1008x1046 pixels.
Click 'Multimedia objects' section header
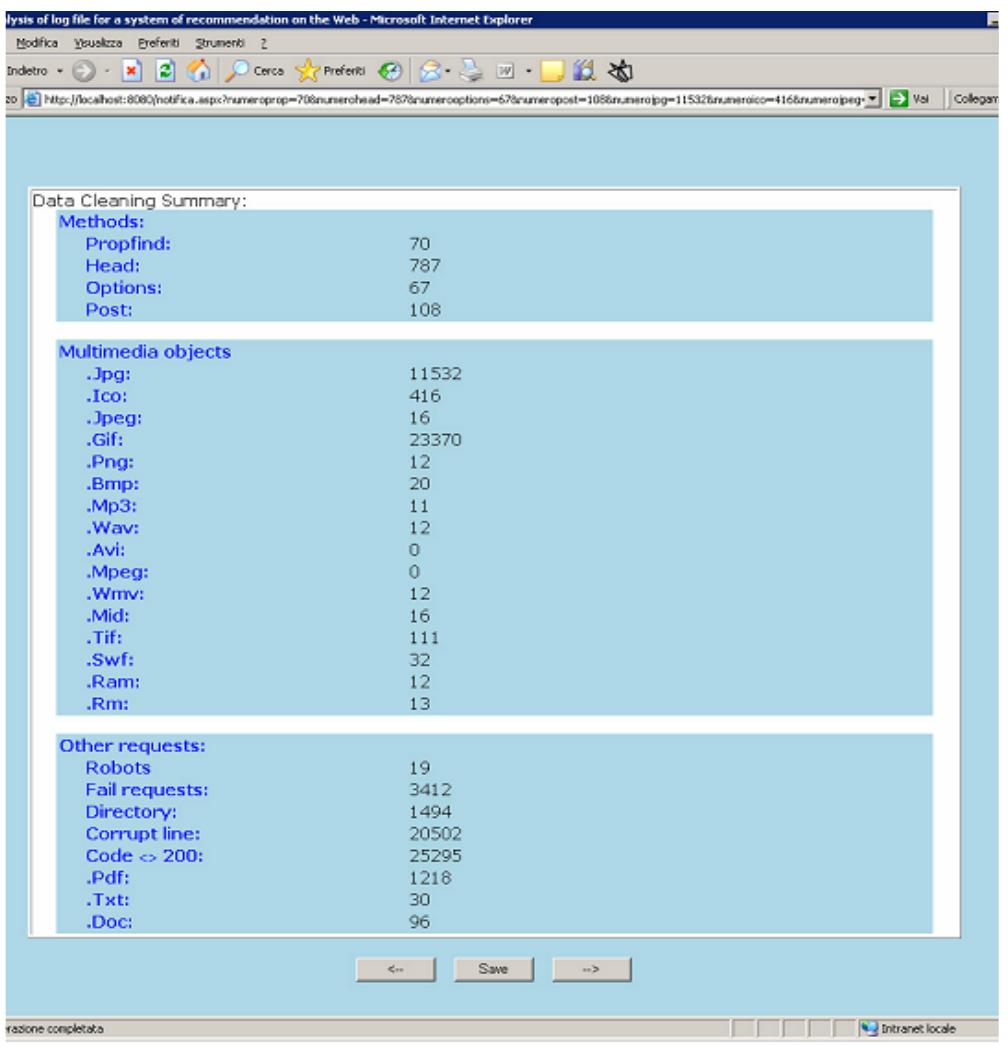(145, 352)
